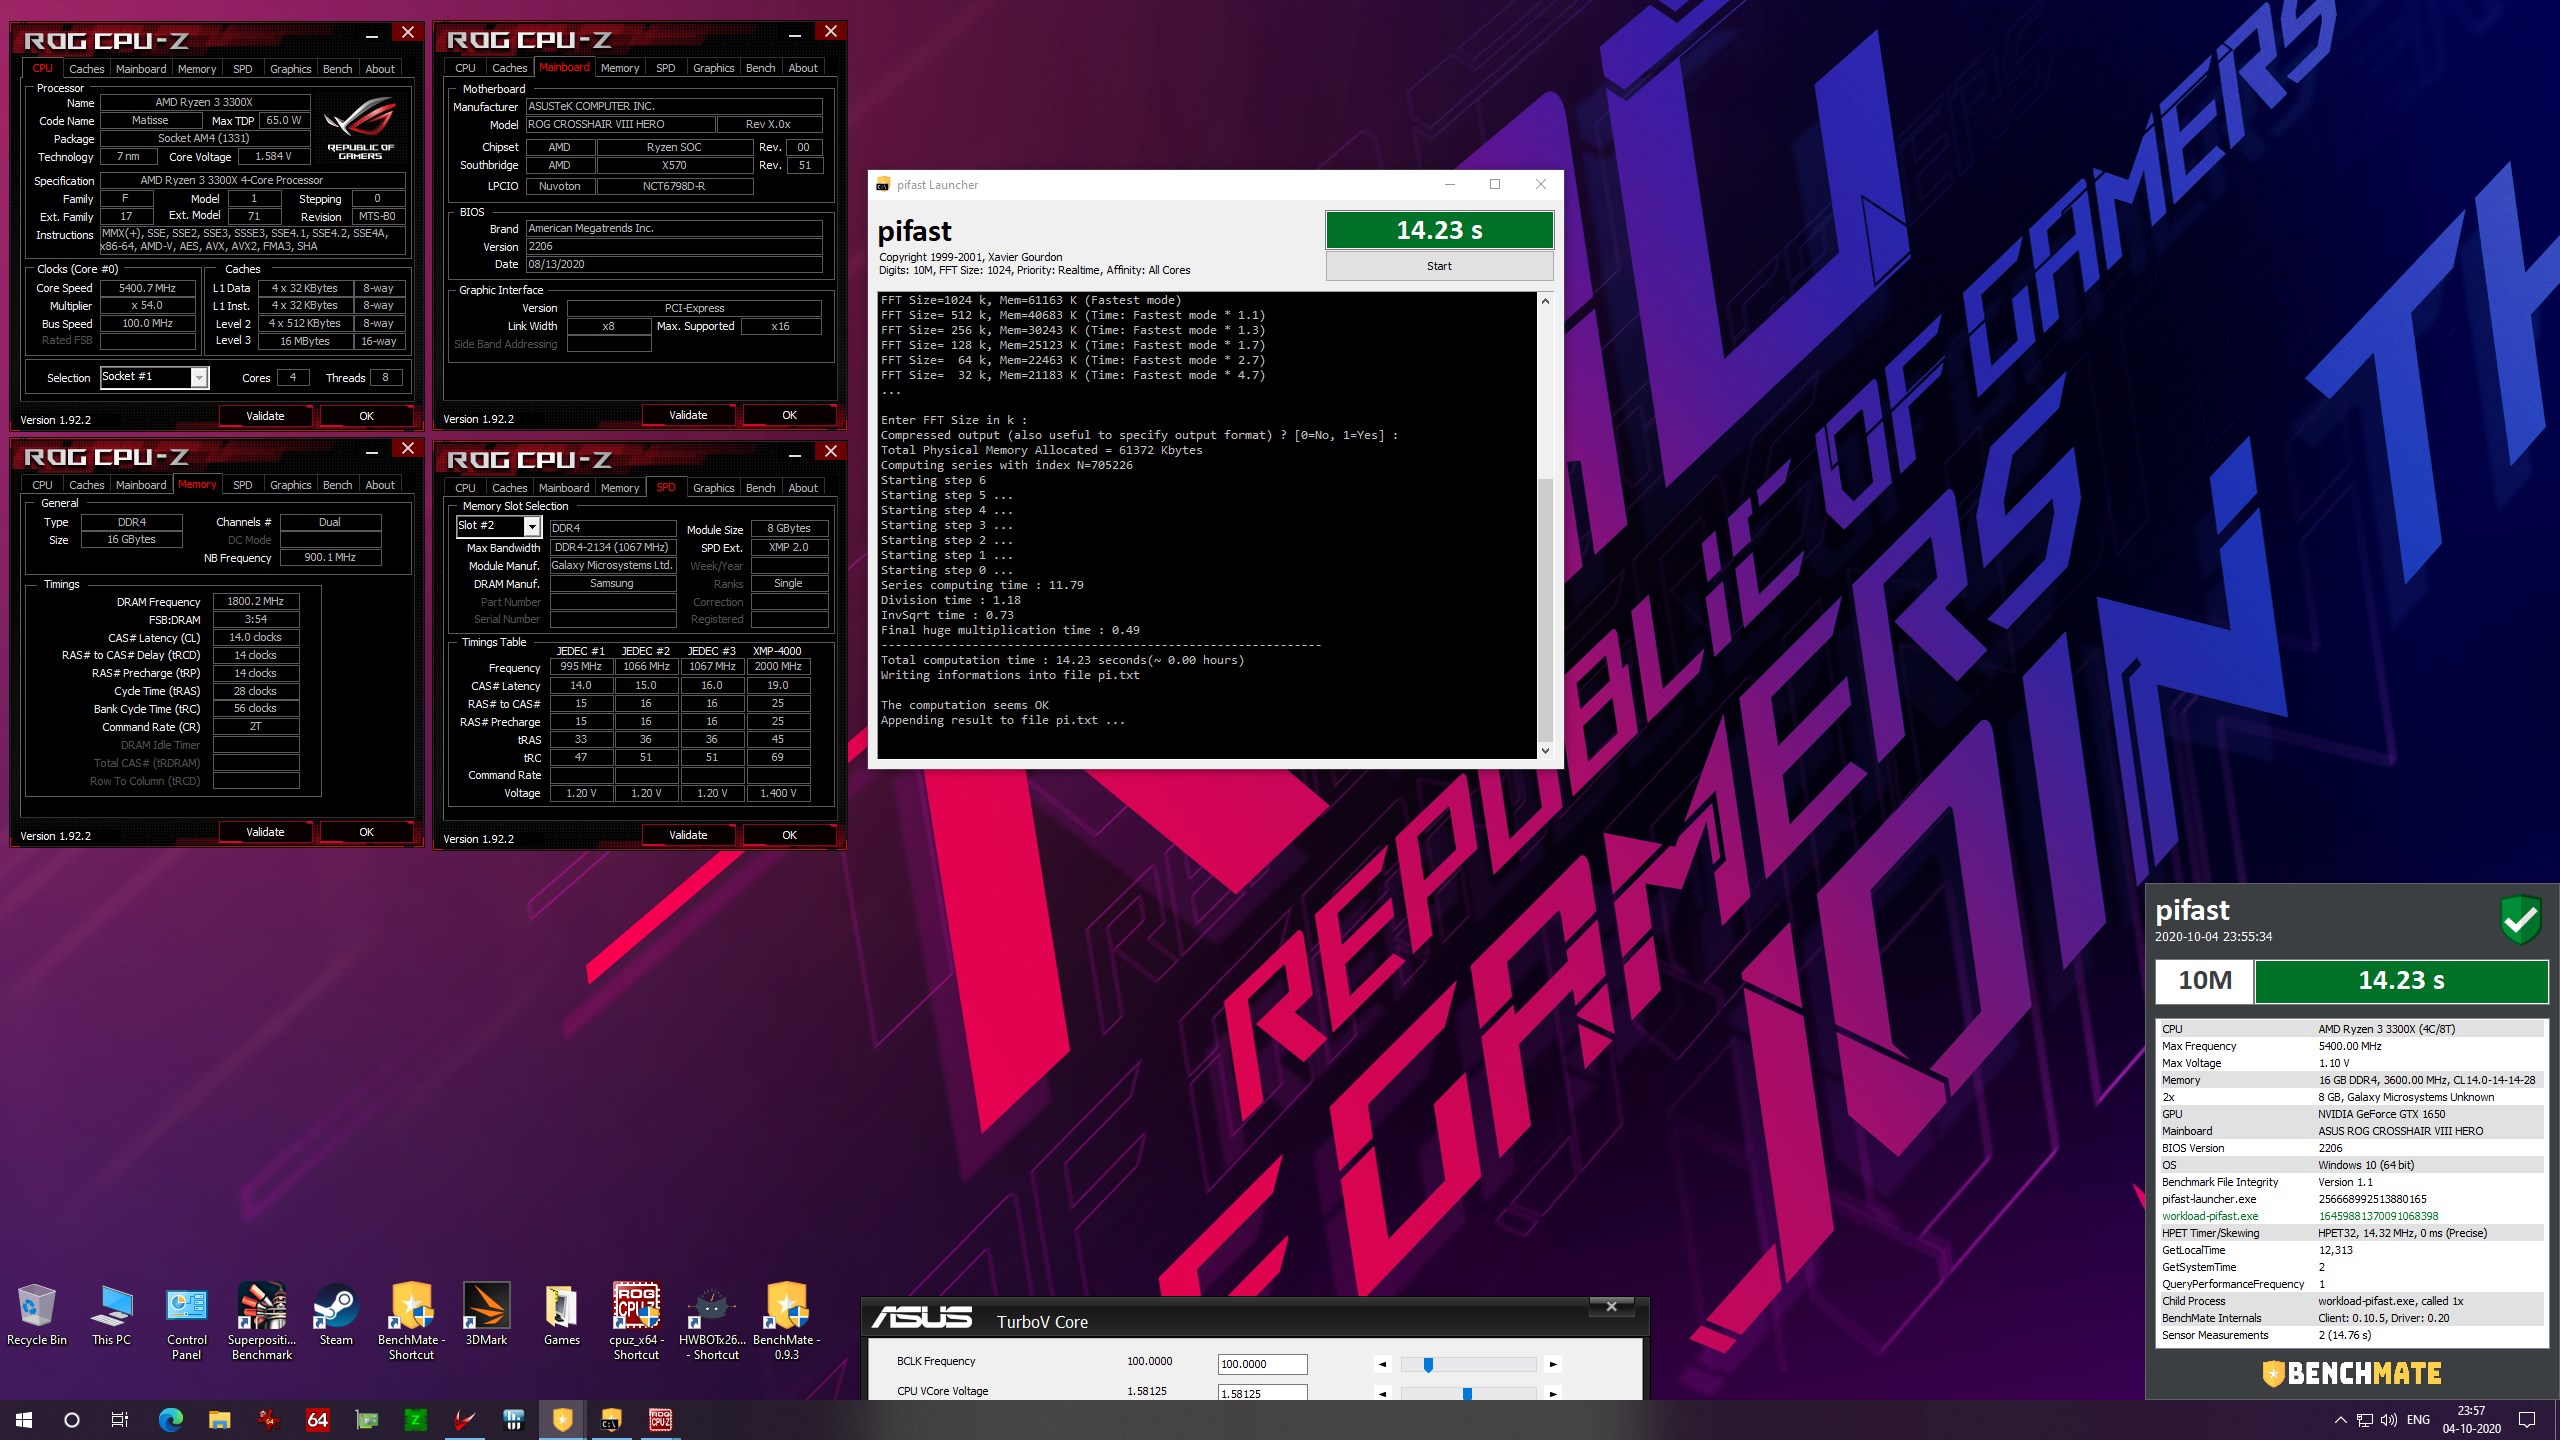Click OK in SPD CPU-Z window
Image resolution: width=2560 pixels, height=1440 pixels.
pyautogui.click(x=789, y=835)
